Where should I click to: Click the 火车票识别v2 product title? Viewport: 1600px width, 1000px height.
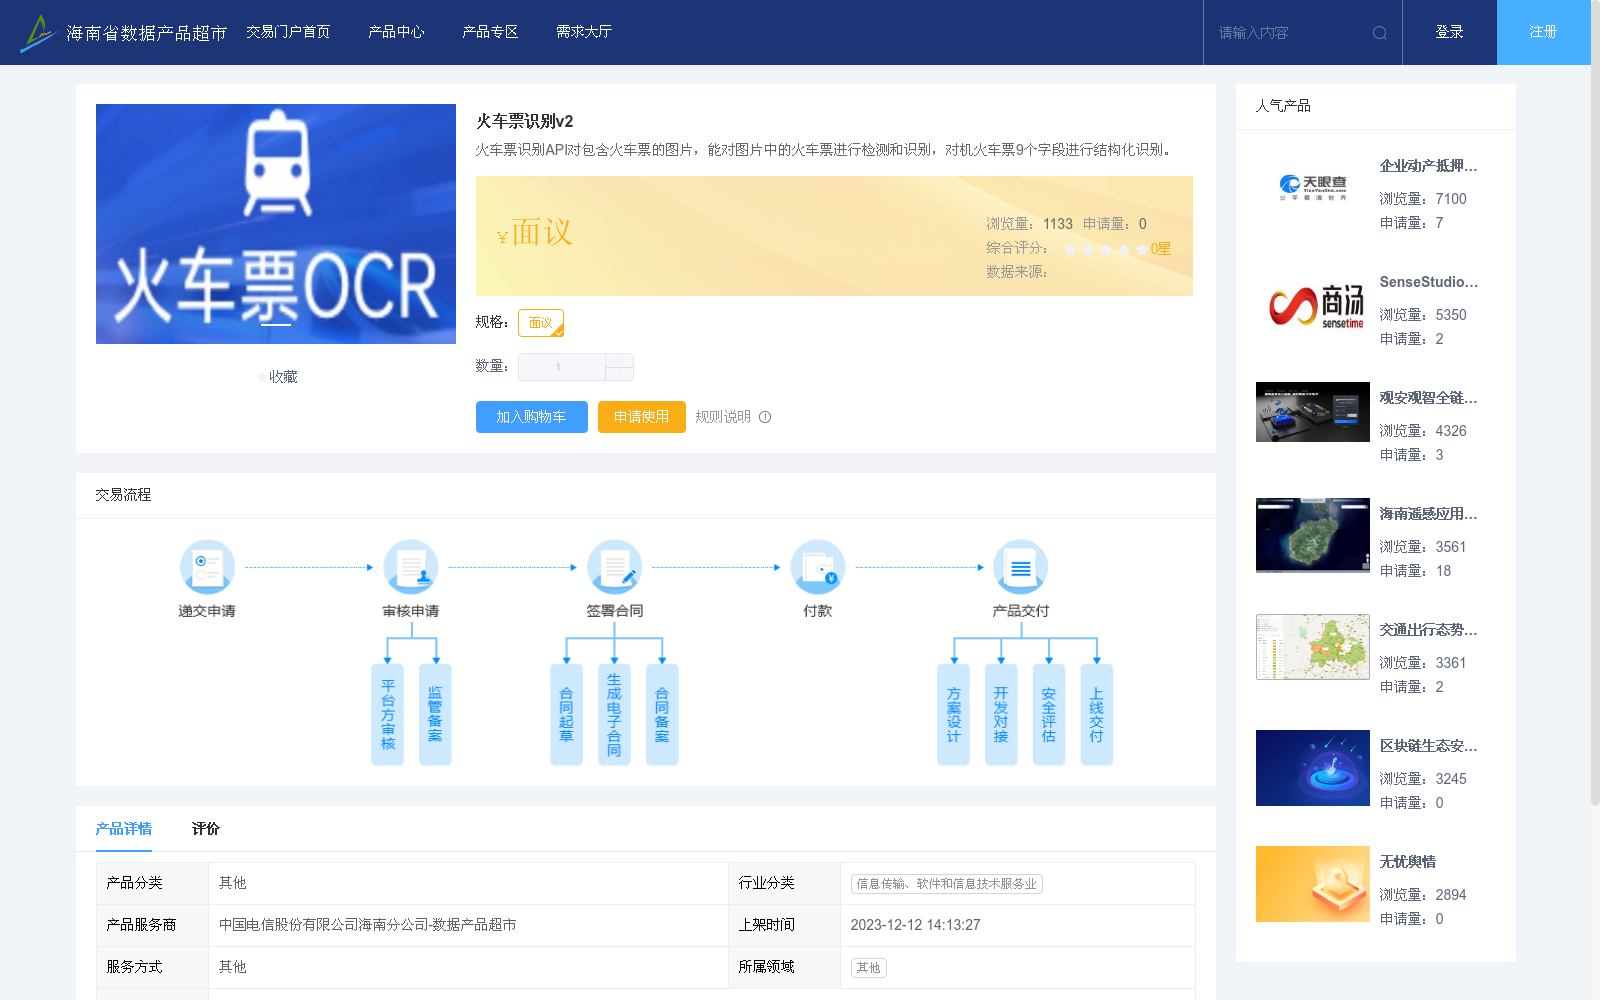tap(525, 121)
